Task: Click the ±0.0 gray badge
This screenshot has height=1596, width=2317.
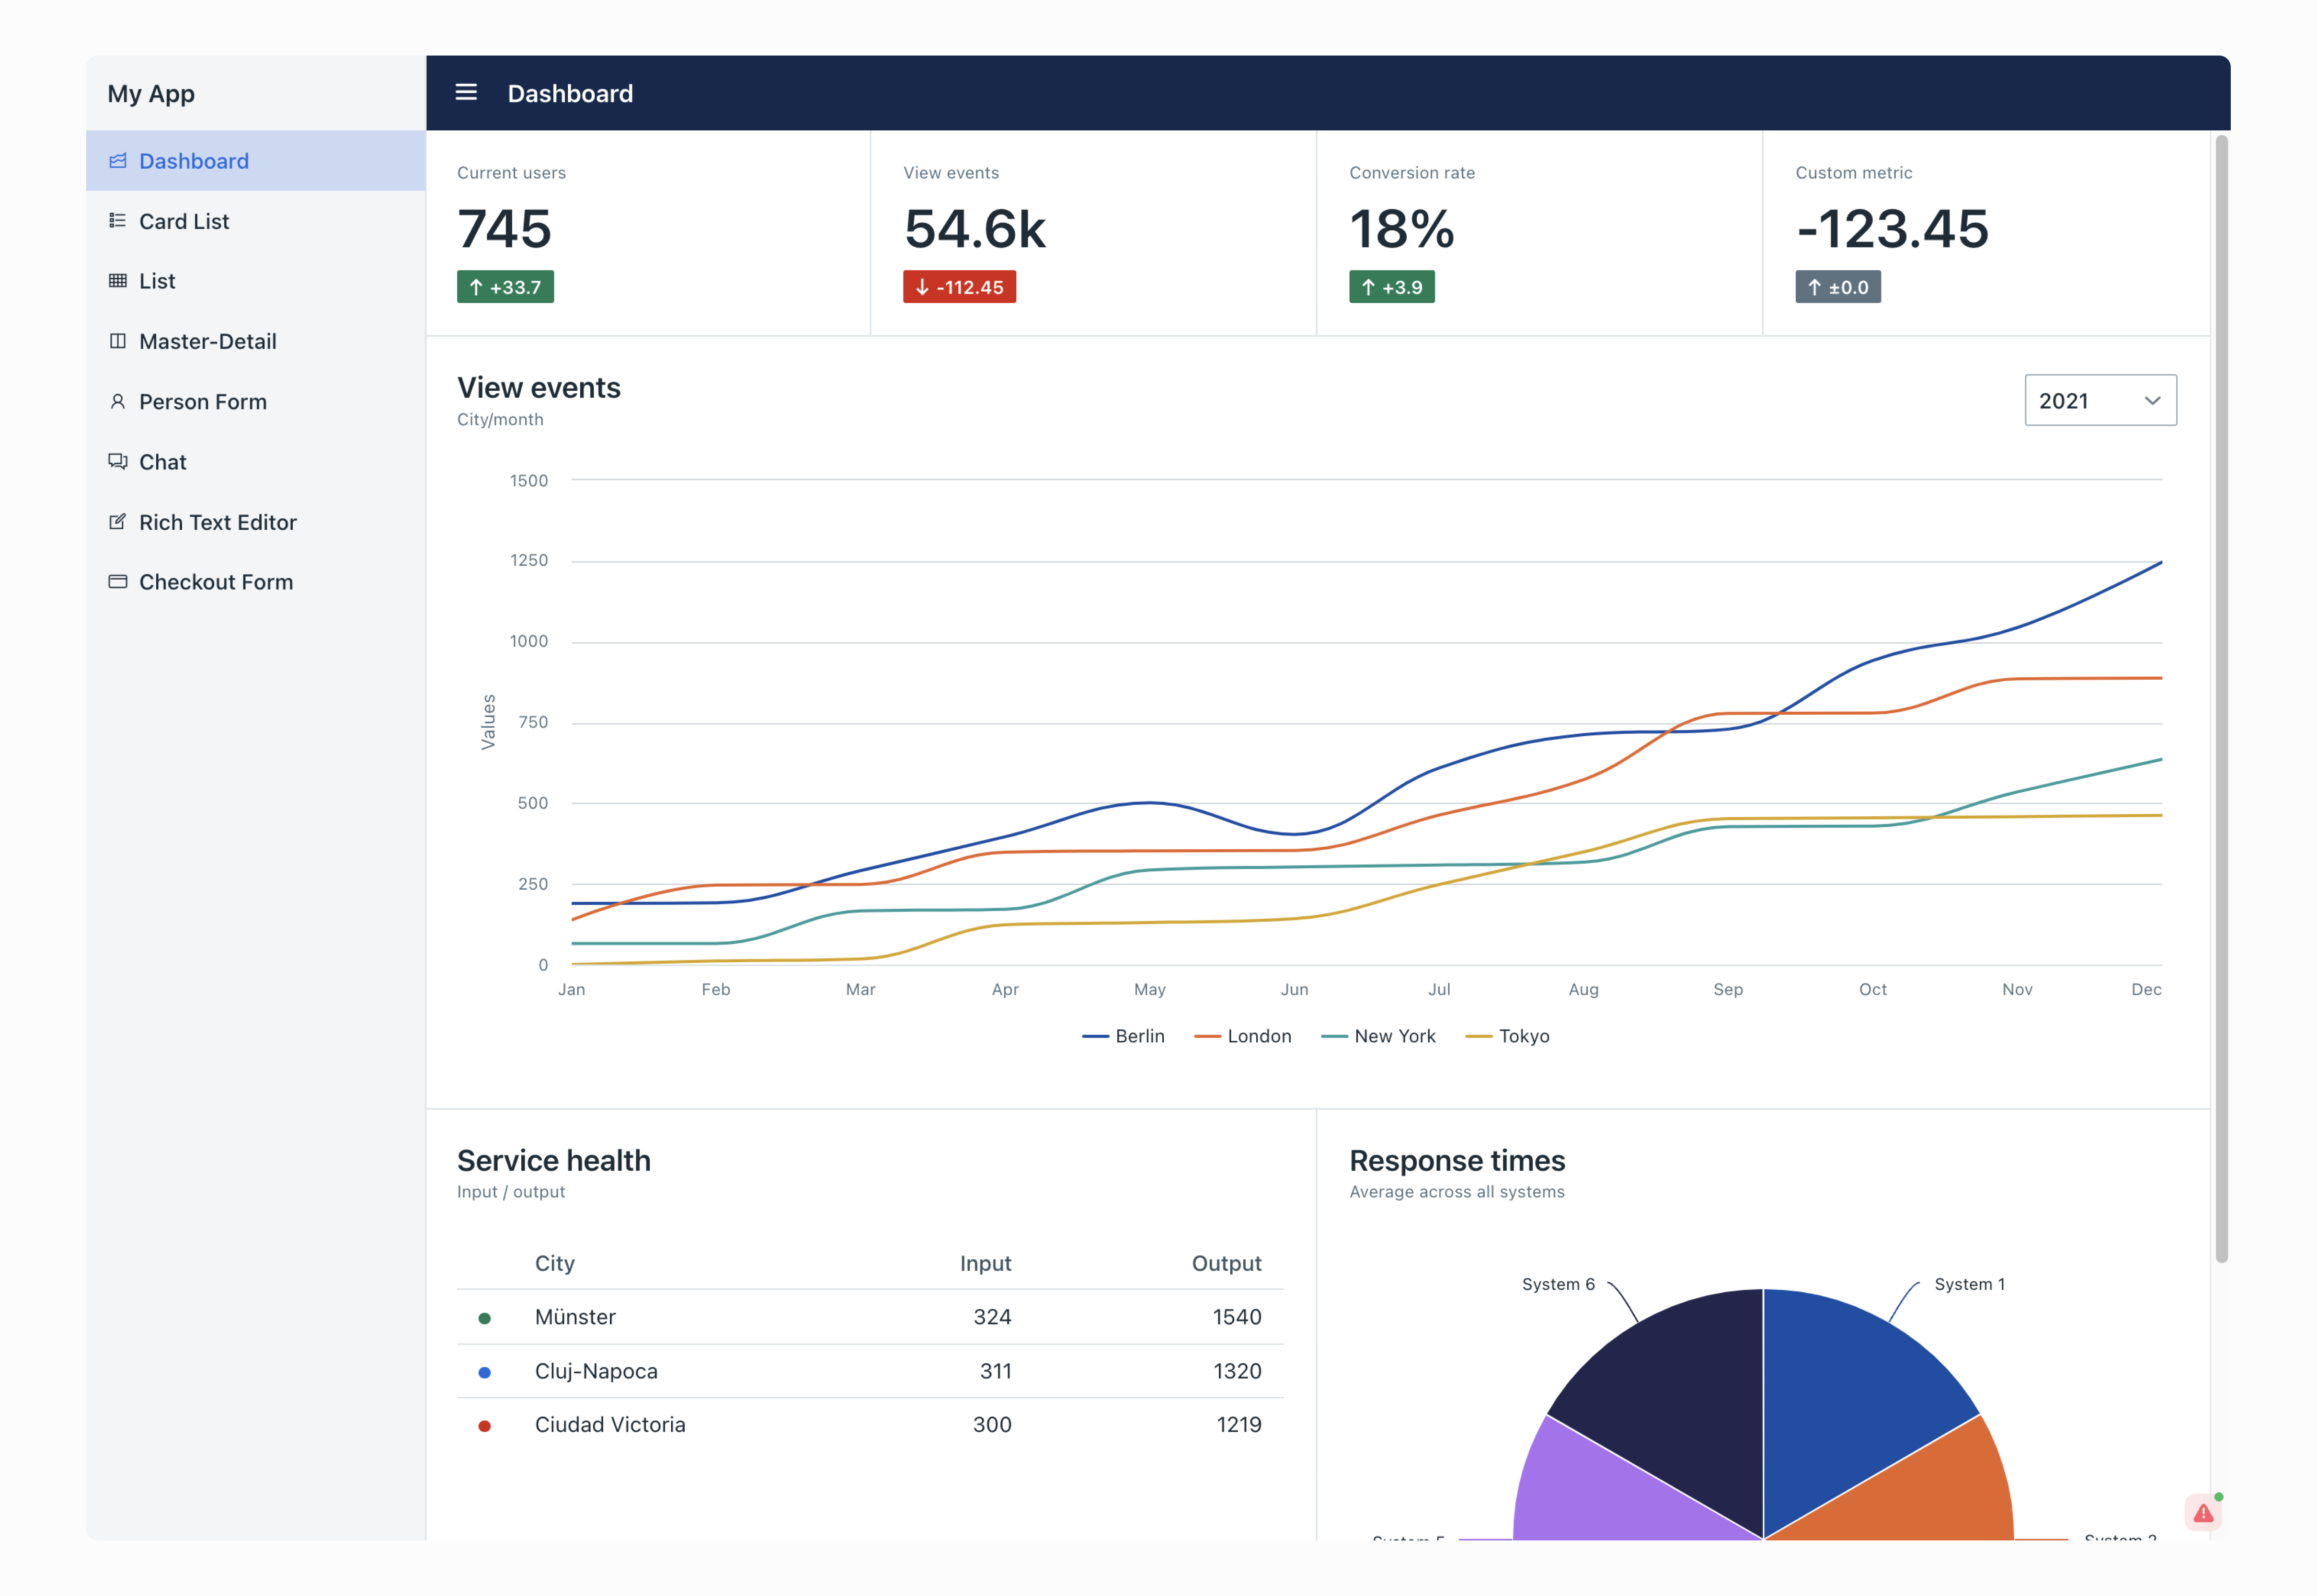Action: click(1837, 287)
